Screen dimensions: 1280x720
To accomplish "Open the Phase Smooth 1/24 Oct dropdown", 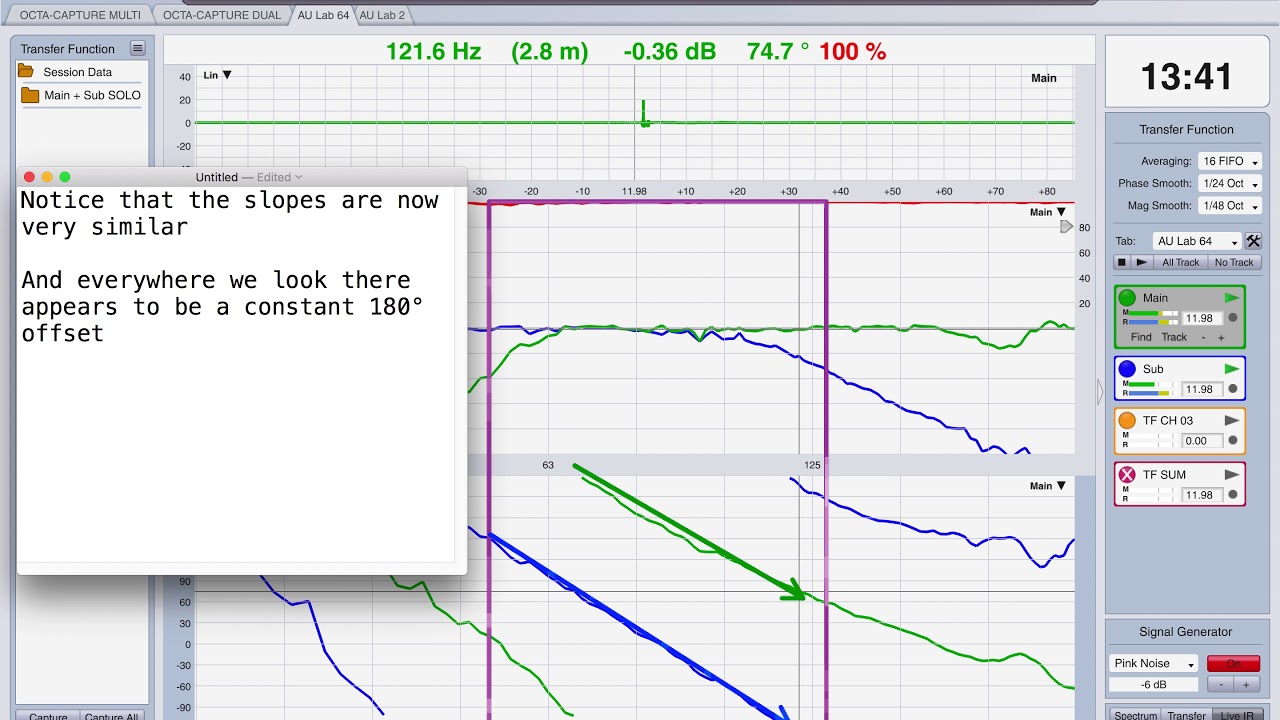I will [x=1230, y=183].
